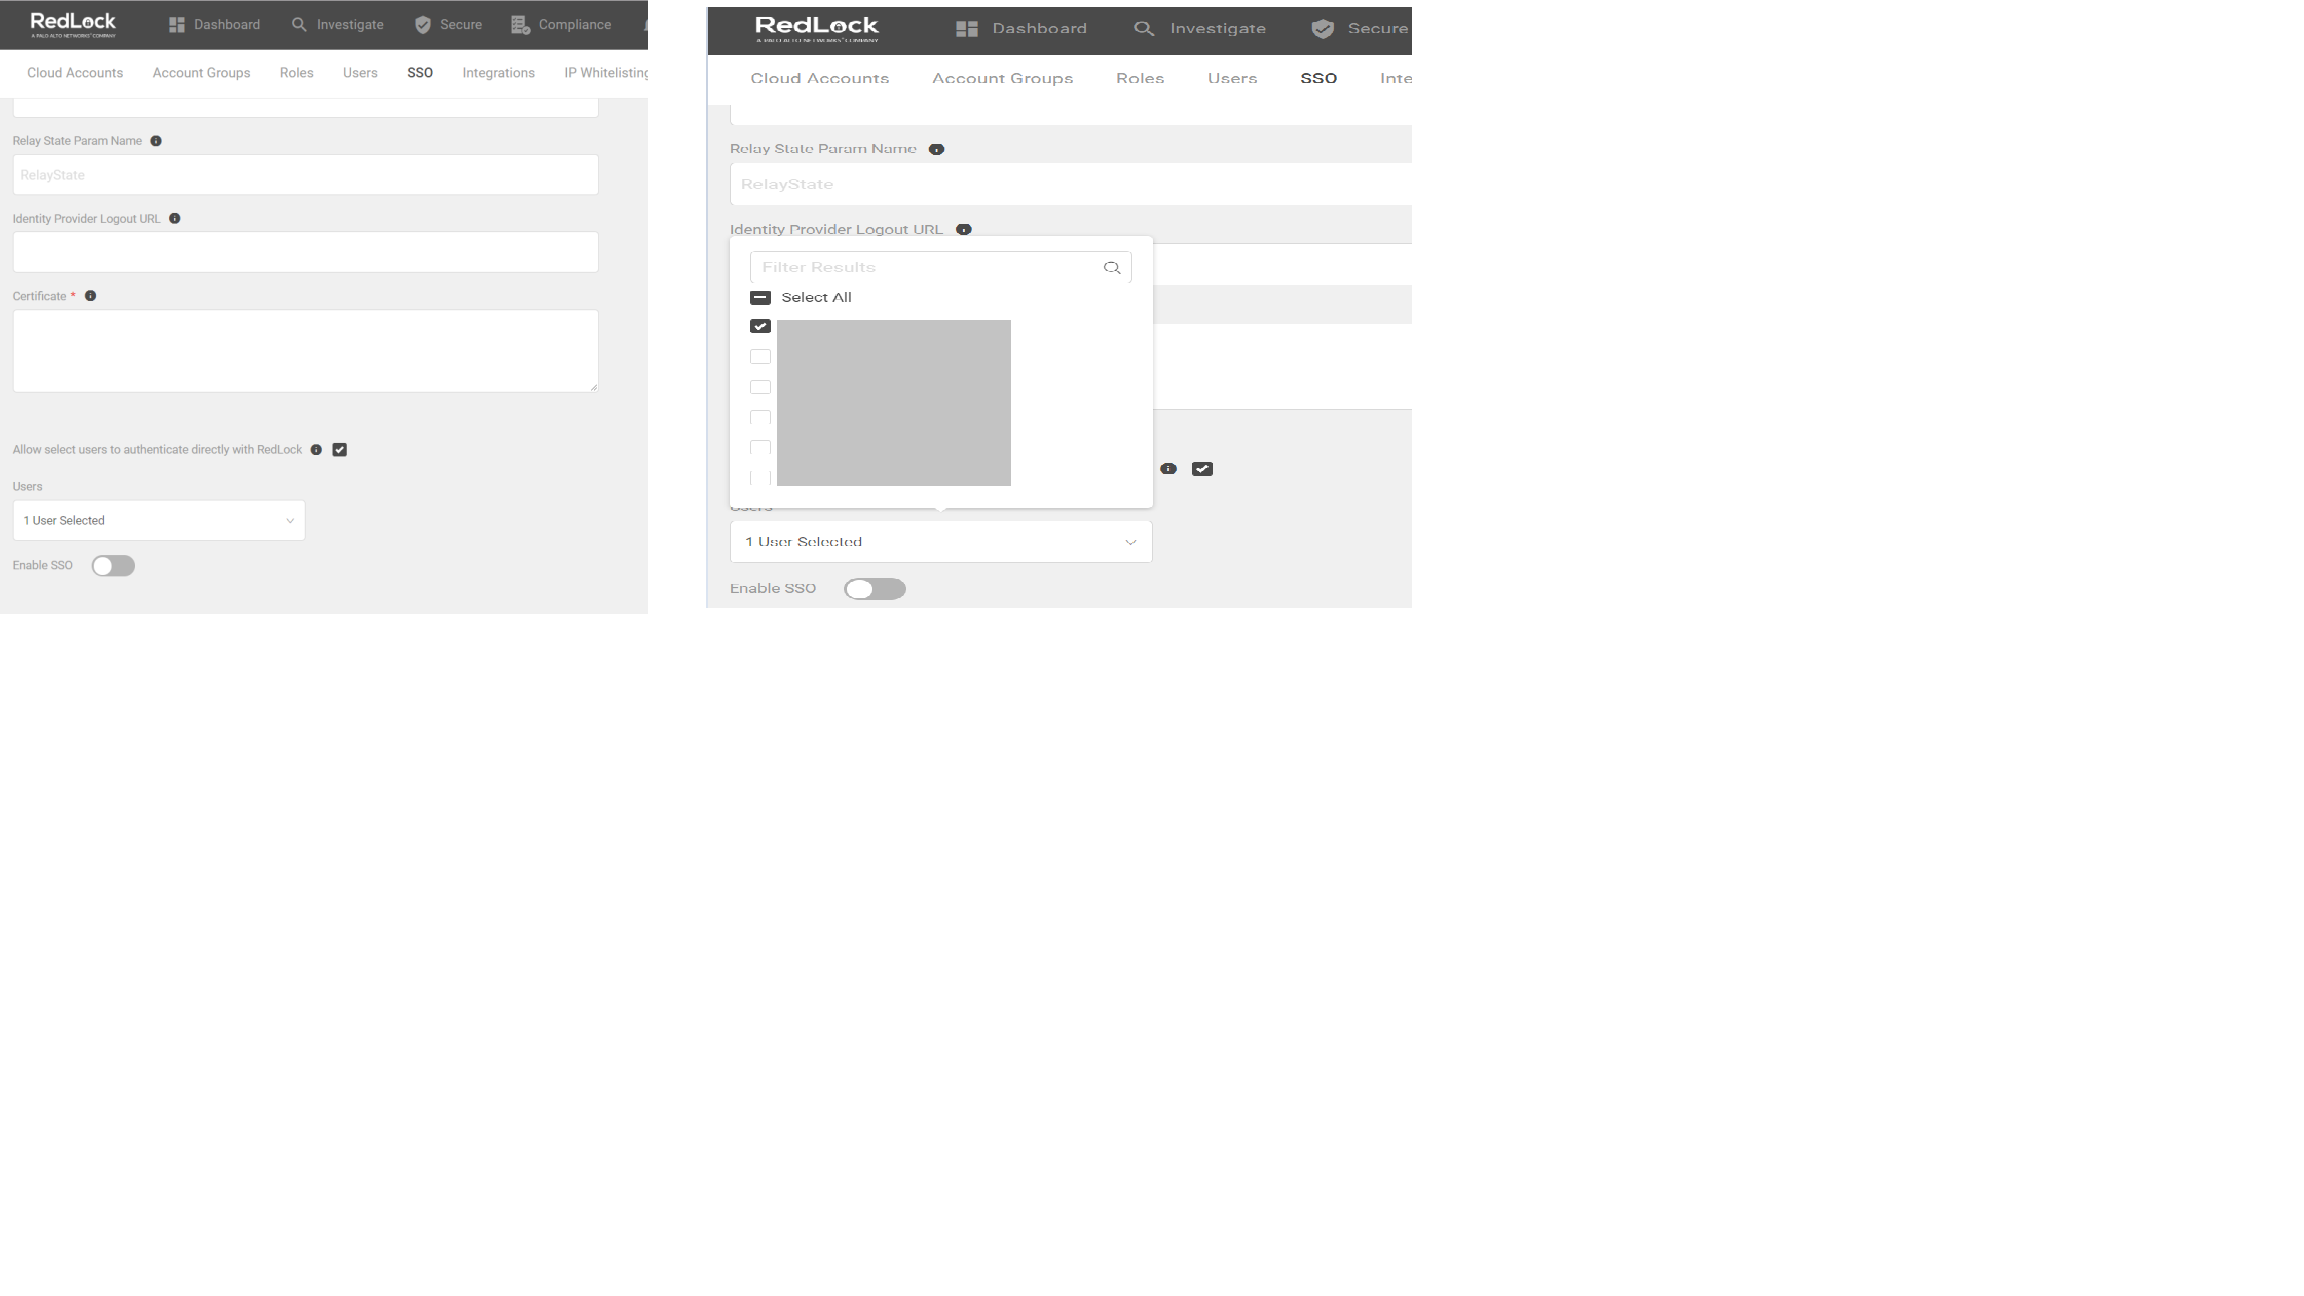This screenshot has height=1296, width=2304.
Task: Click the search/filter icon in dropdown
Action: (1112, 266)
